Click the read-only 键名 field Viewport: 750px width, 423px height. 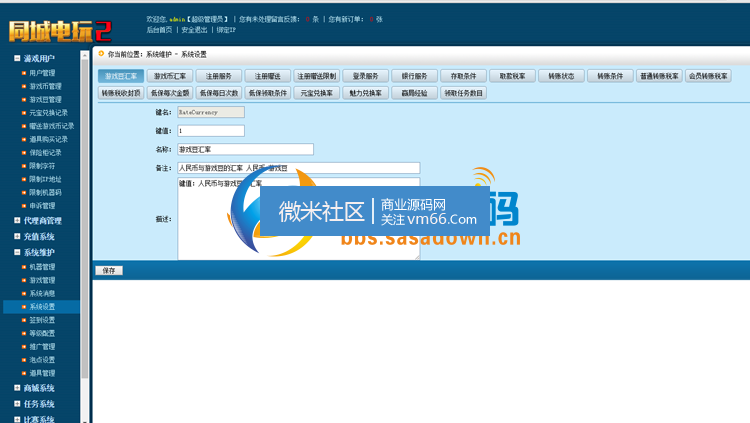pos(211,112)
